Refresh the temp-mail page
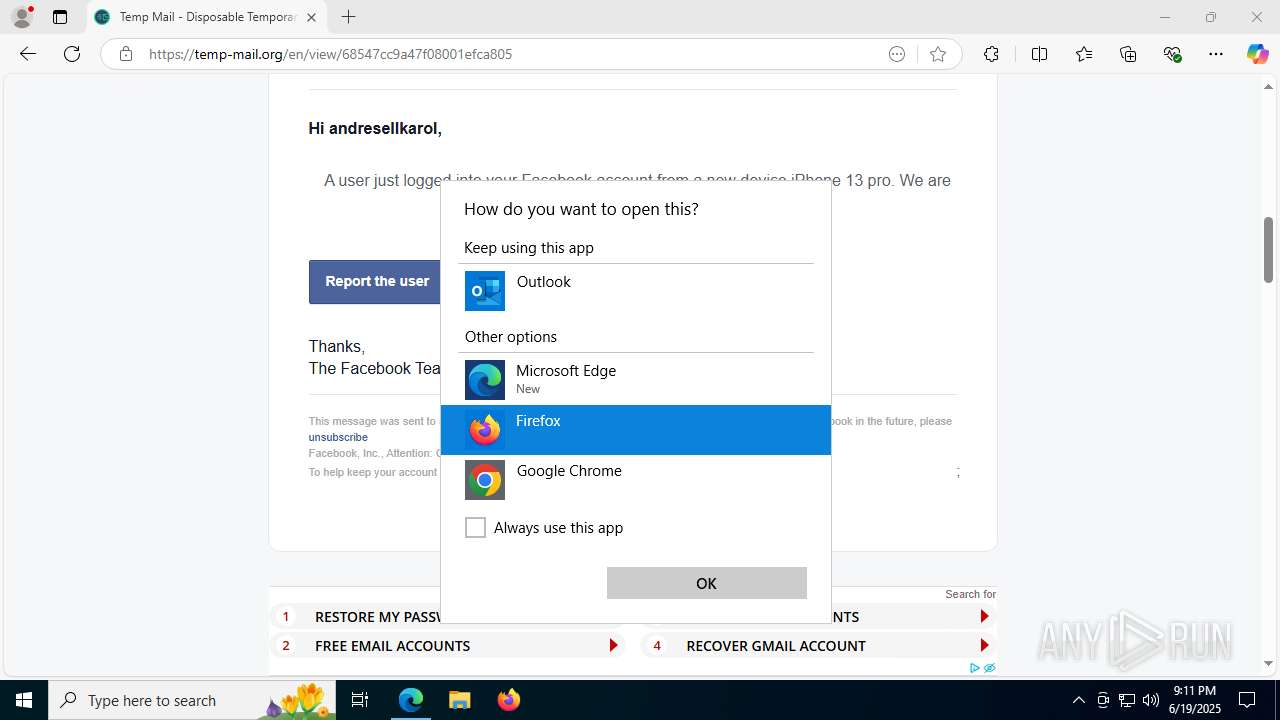This screenshot has width=1280, height=720. 72,54
